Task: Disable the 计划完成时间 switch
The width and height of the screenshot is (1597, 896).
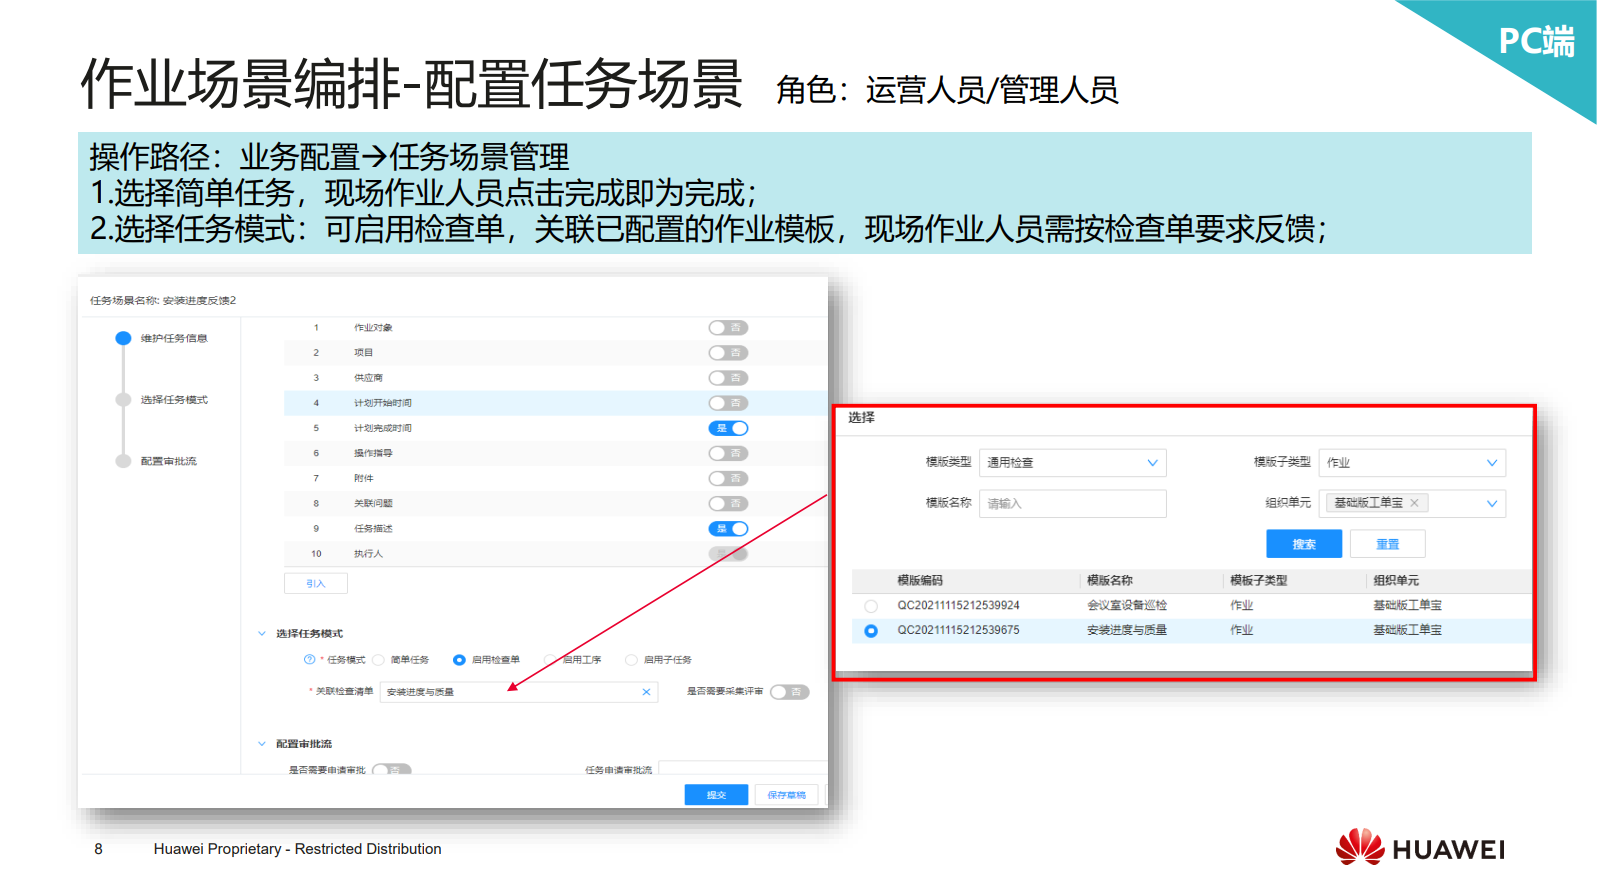Action: [728, 428]
